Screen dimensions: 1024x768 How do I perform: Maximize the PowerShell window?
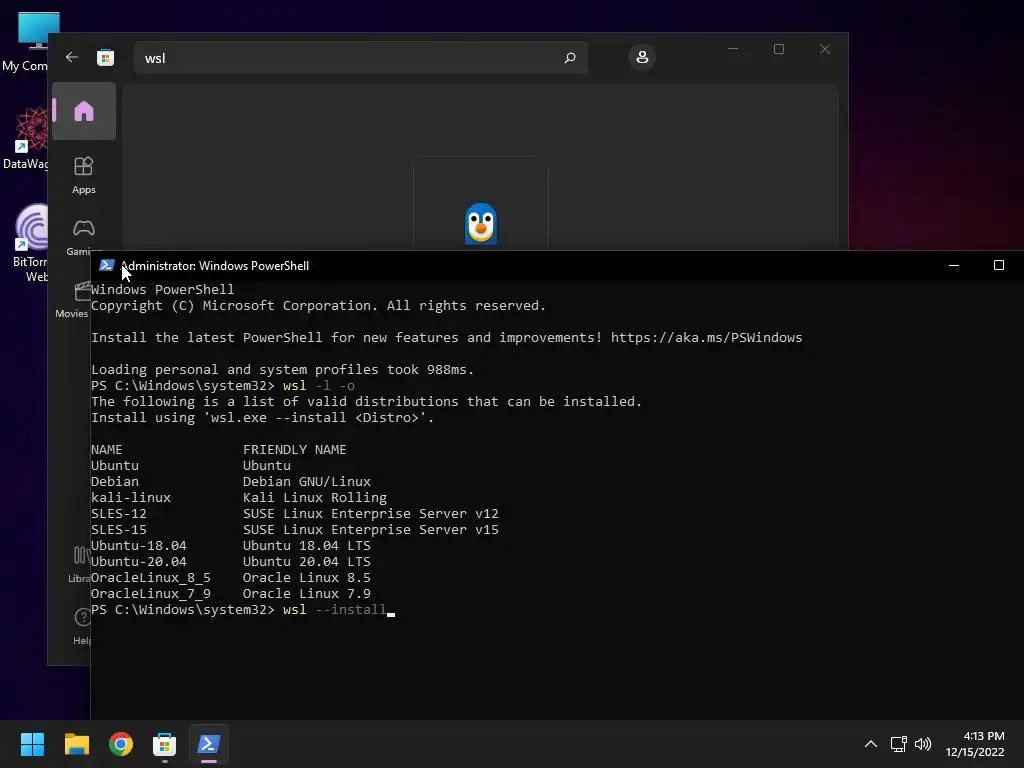point(999,265)
